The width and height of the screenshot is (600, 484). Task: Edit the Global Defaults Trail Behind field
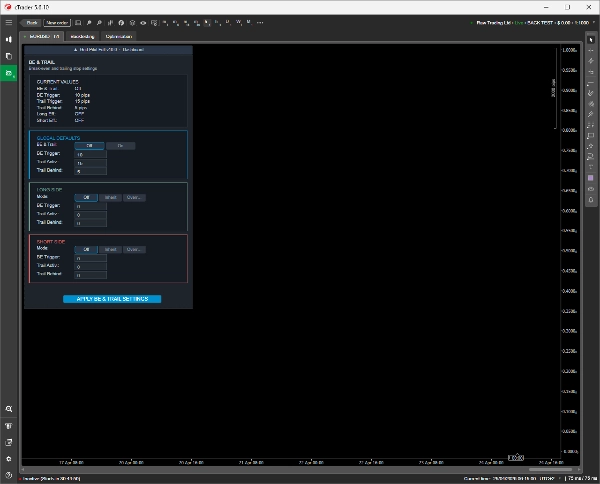coord(90,171)
